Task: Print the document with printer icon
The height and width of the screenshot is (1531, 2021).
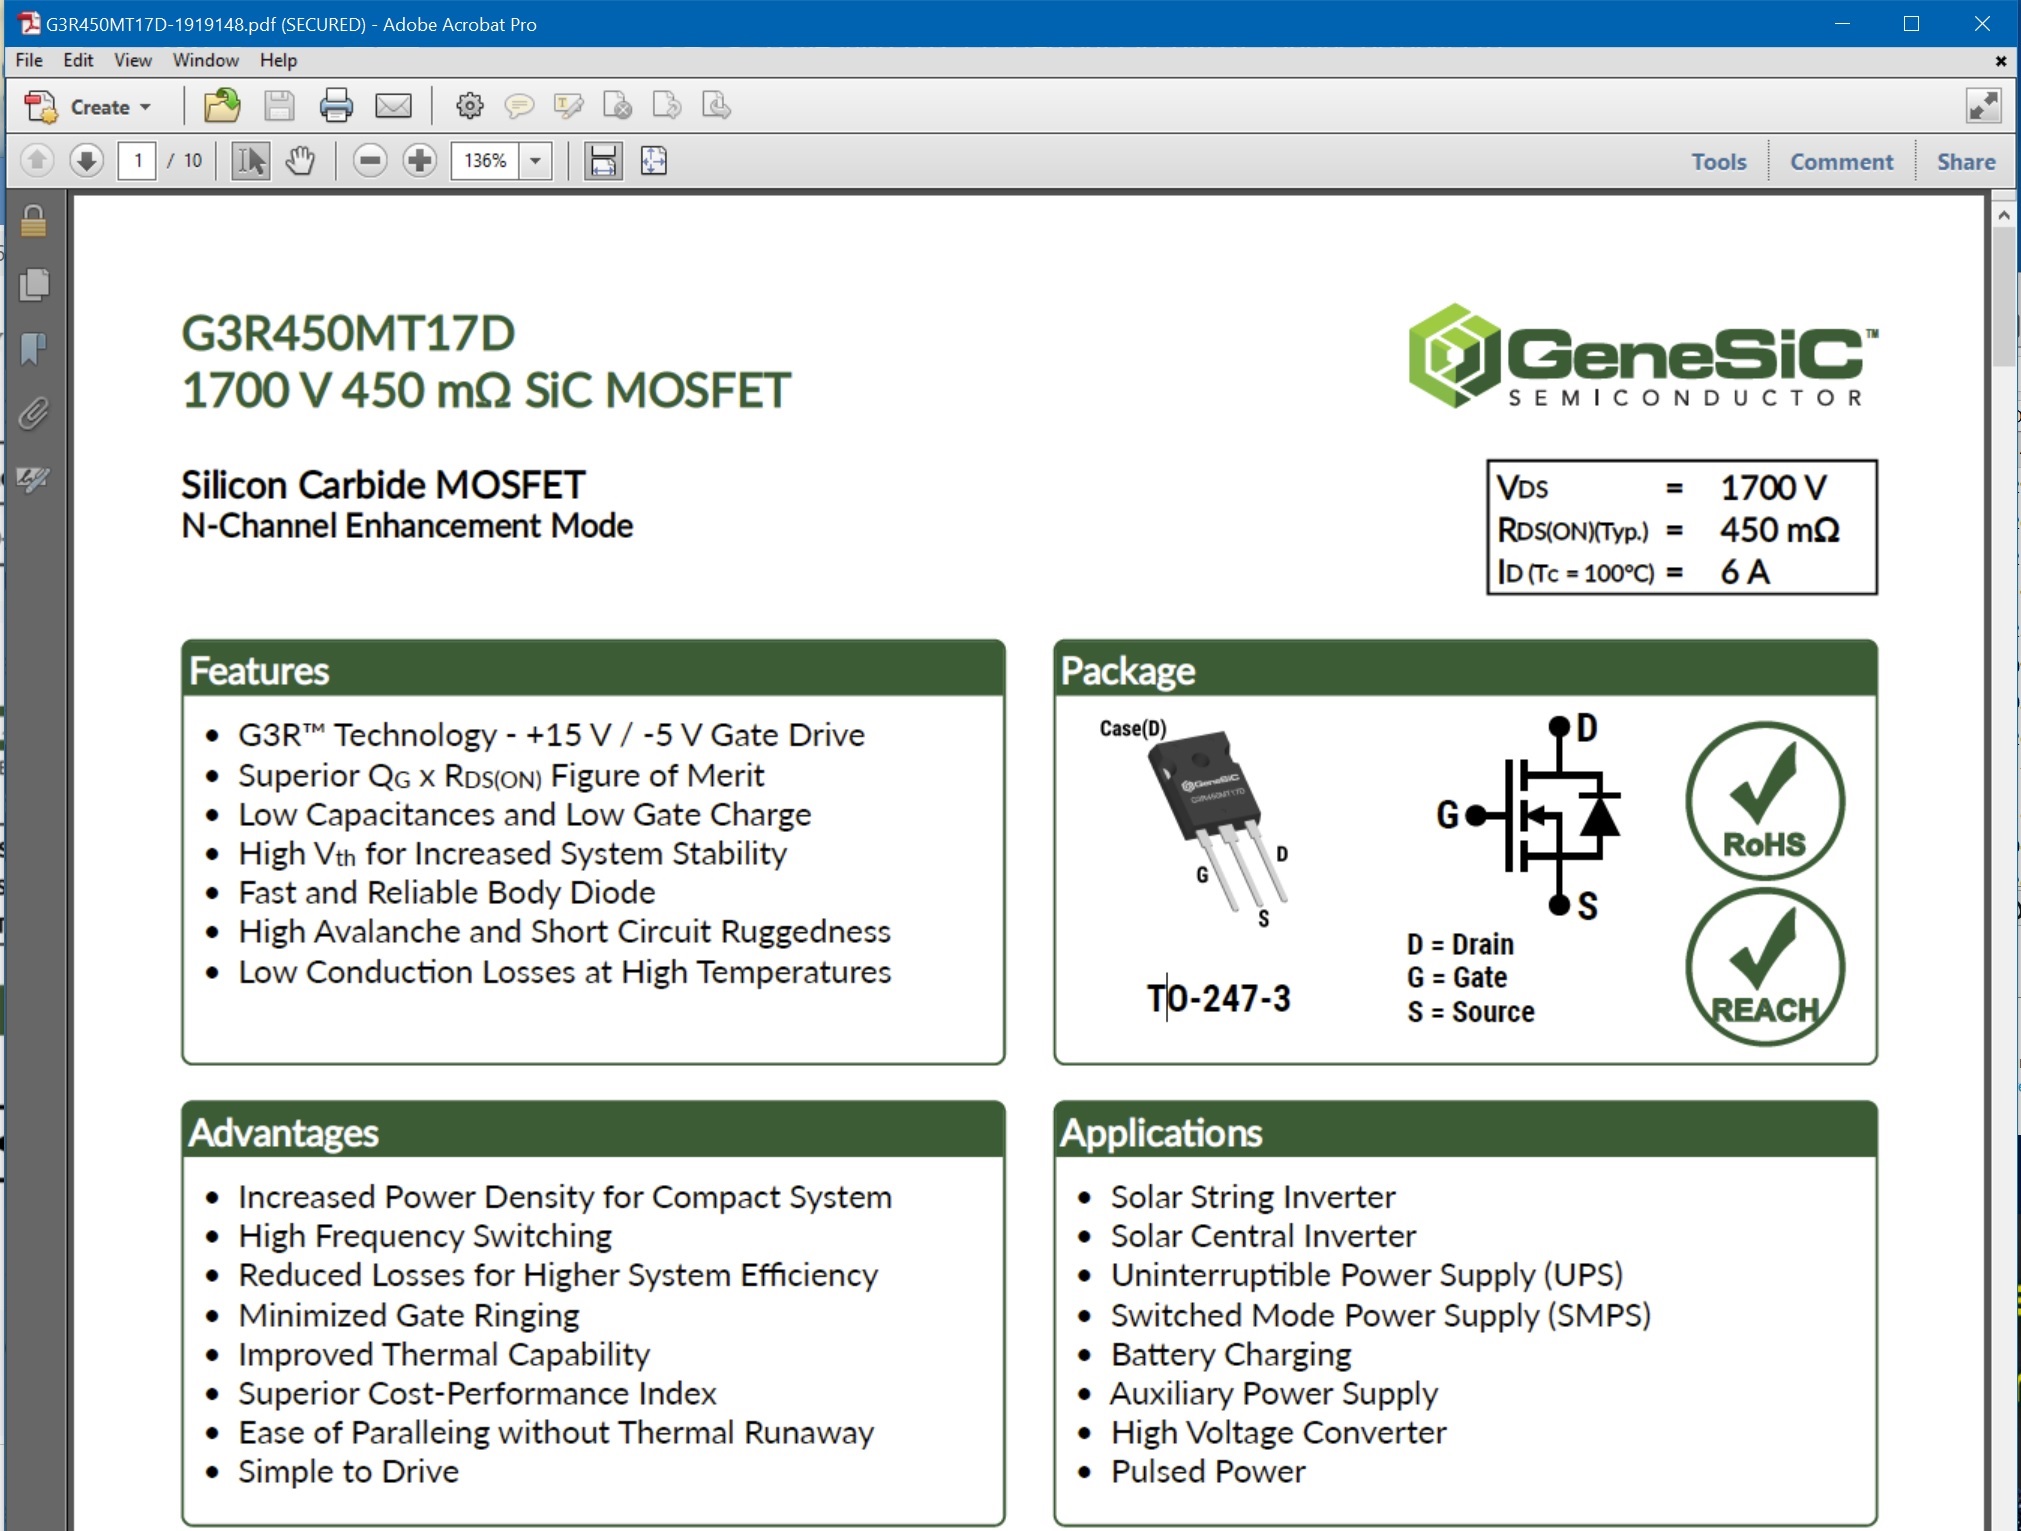Action: tap(336, 106)
